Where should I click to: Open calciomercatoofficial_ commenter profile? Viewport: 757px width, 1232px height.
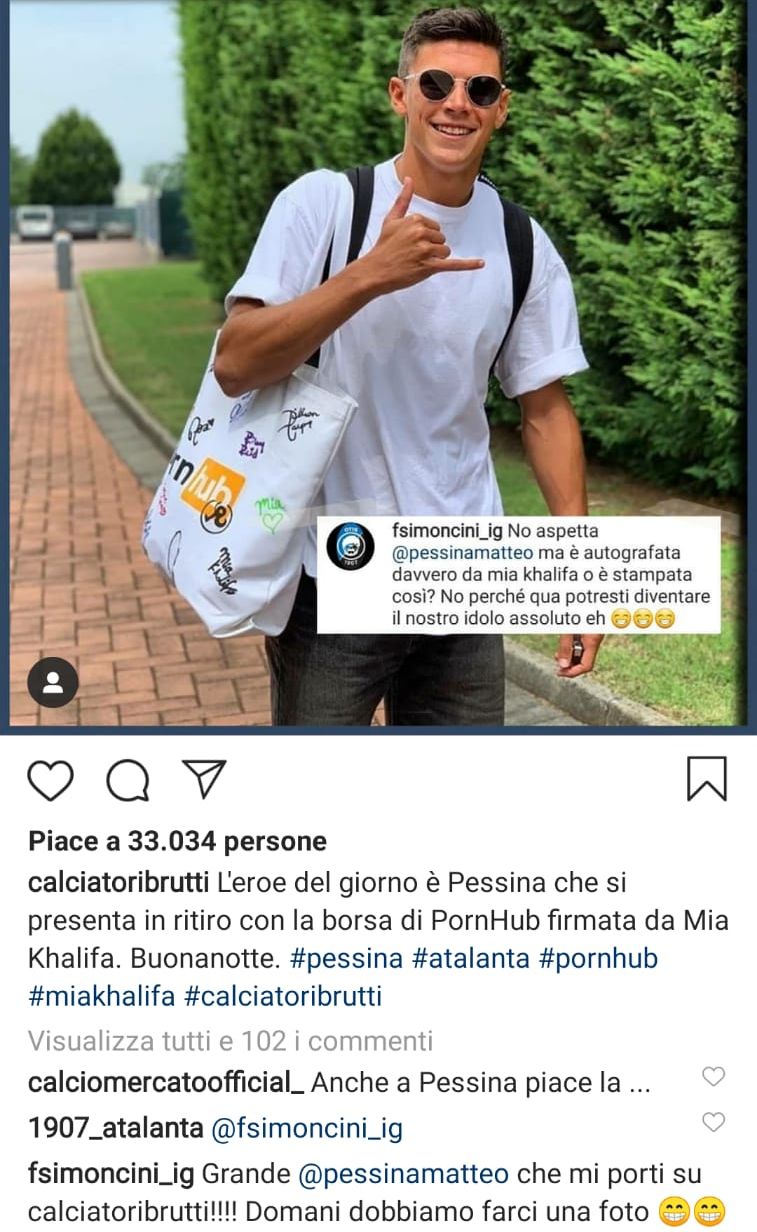pos(166,1084)
